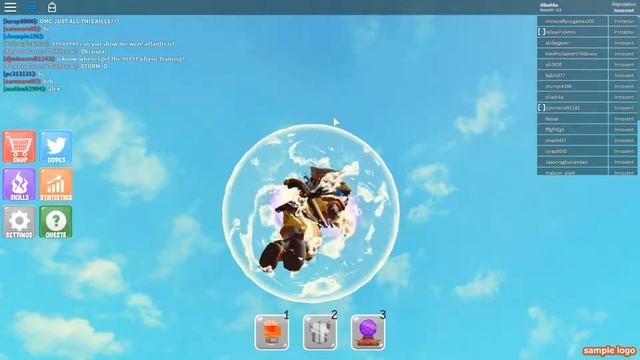Image resolution: width=640 pixels, height=360 pixels.
Task: Select hotbar slot 2 gray body item
Action: tap(320, 332)
